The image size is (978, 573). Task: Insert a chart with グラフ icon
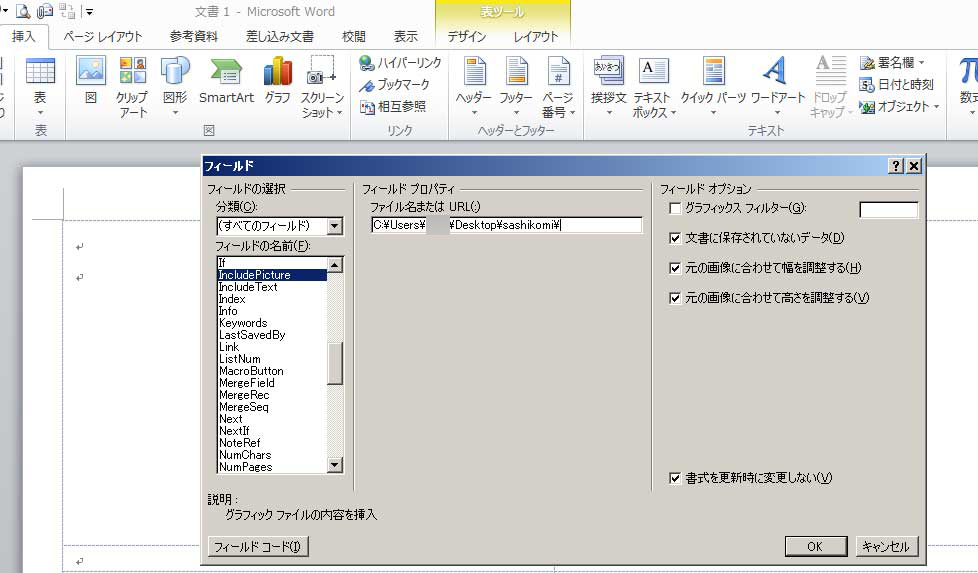coord(277,81)
